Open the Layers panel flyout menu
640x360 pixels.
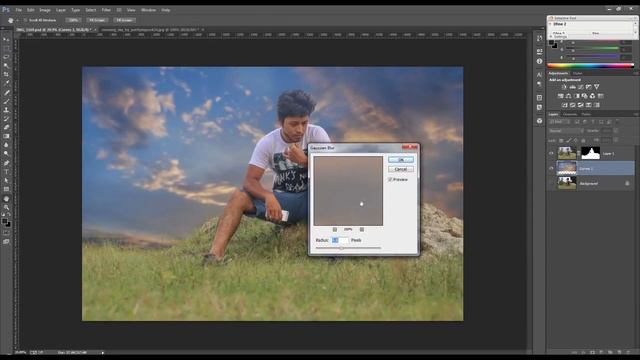coord(636,114)
